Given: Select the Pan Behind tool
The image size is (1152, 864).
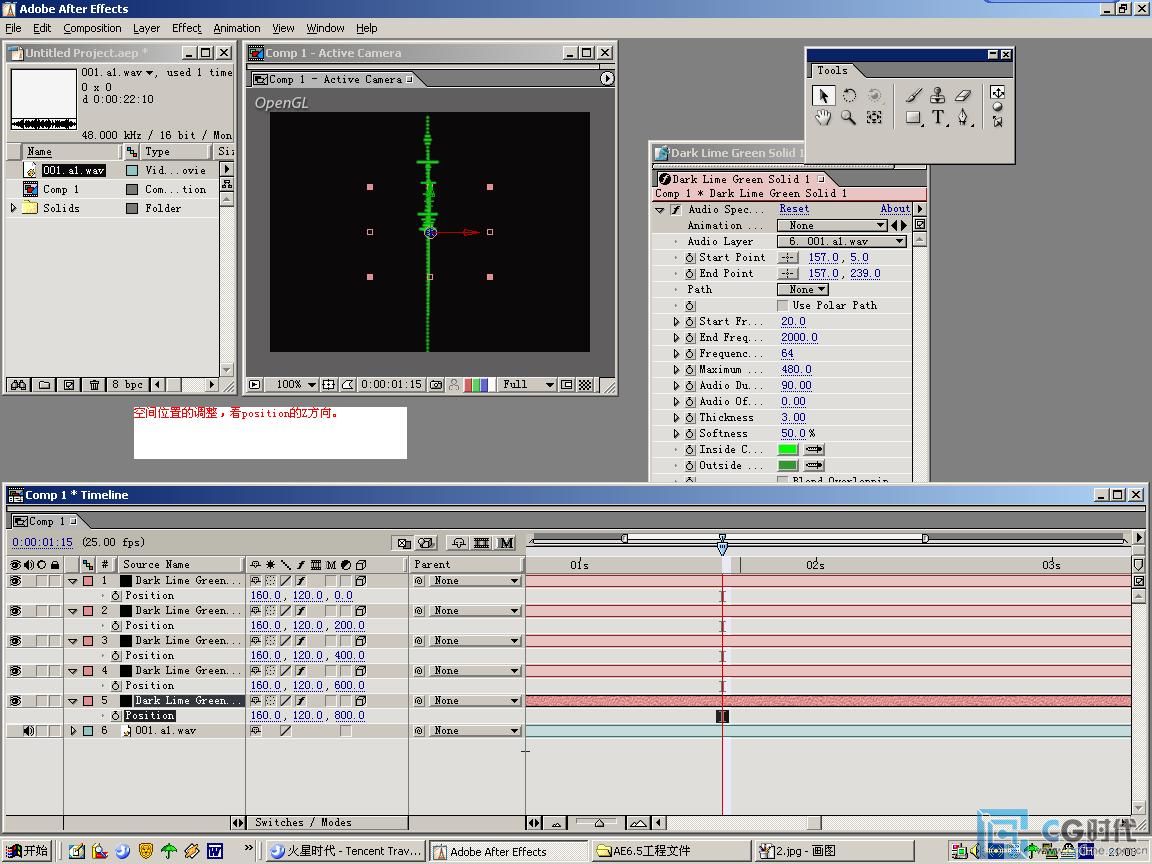Looking at the screenshot, I should (874, 118).
